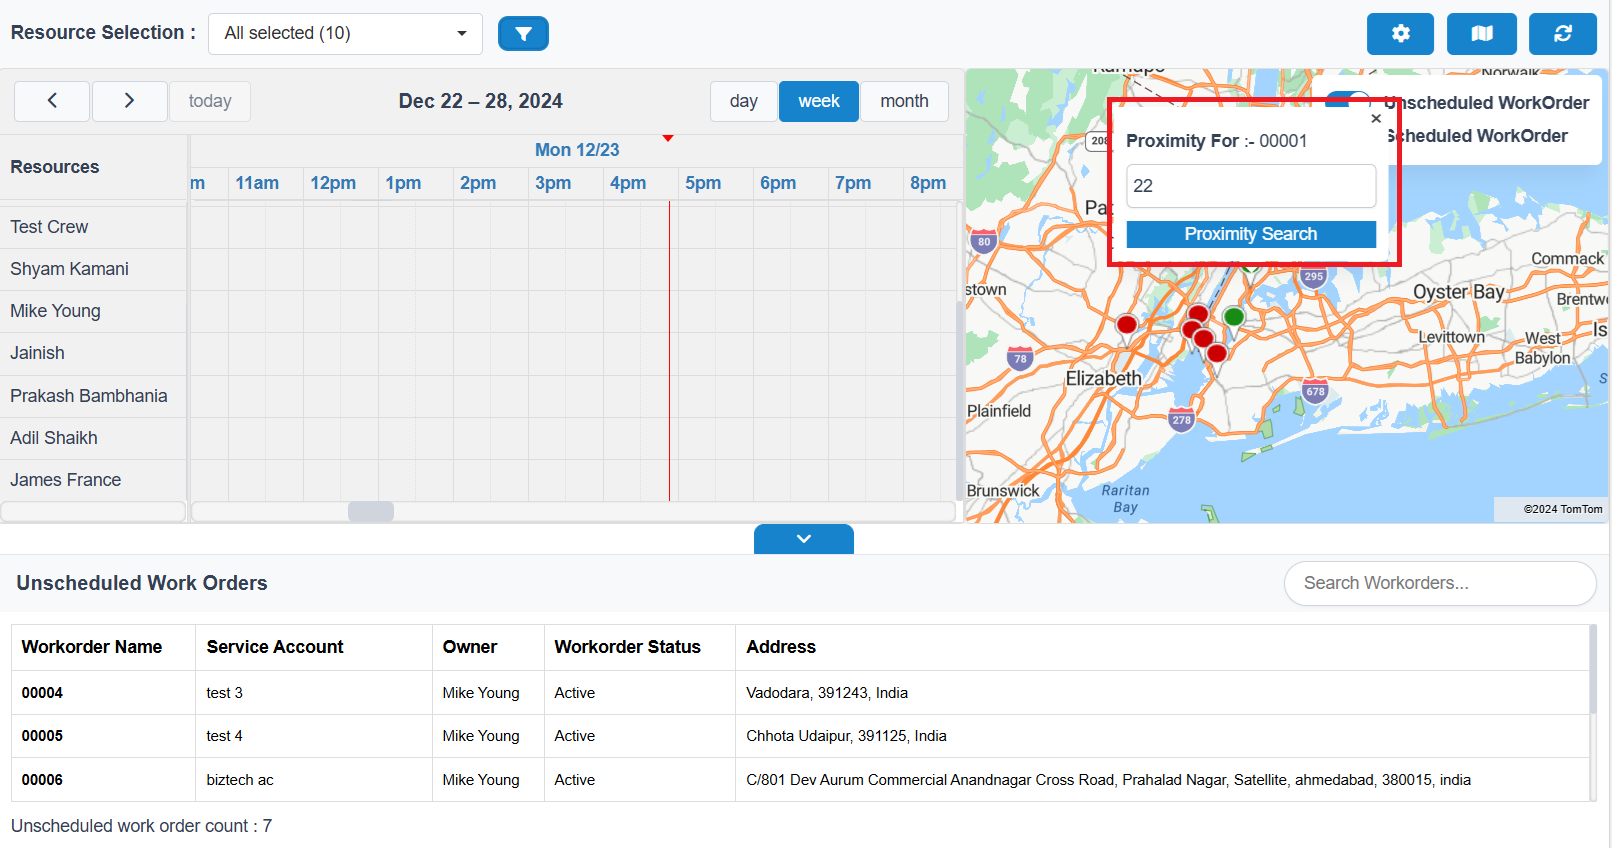Open the Resource Selection dropdown
The height and width of the screenshot is (851, 1613).
click(x=345, y=34)
